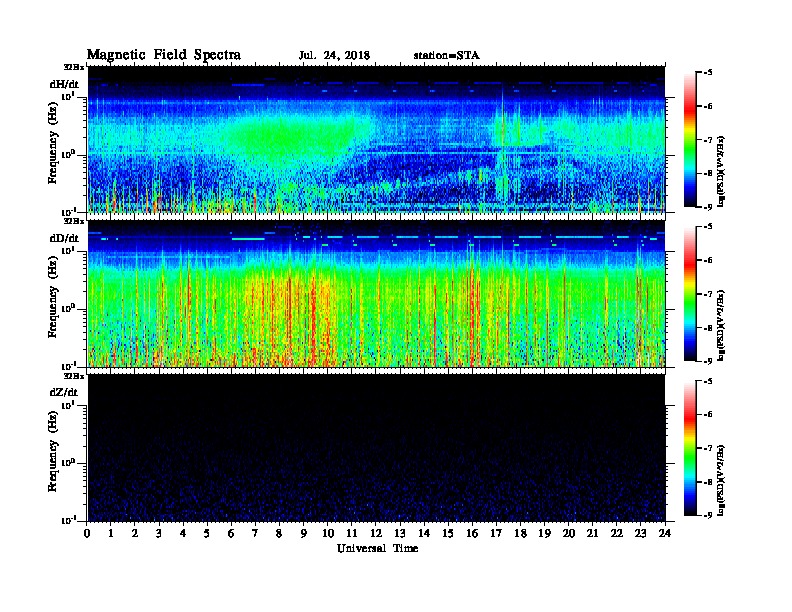Click hour tick label "3" on time axis
The height and width of the screenshot is (612, 792).
click(159, 533)
